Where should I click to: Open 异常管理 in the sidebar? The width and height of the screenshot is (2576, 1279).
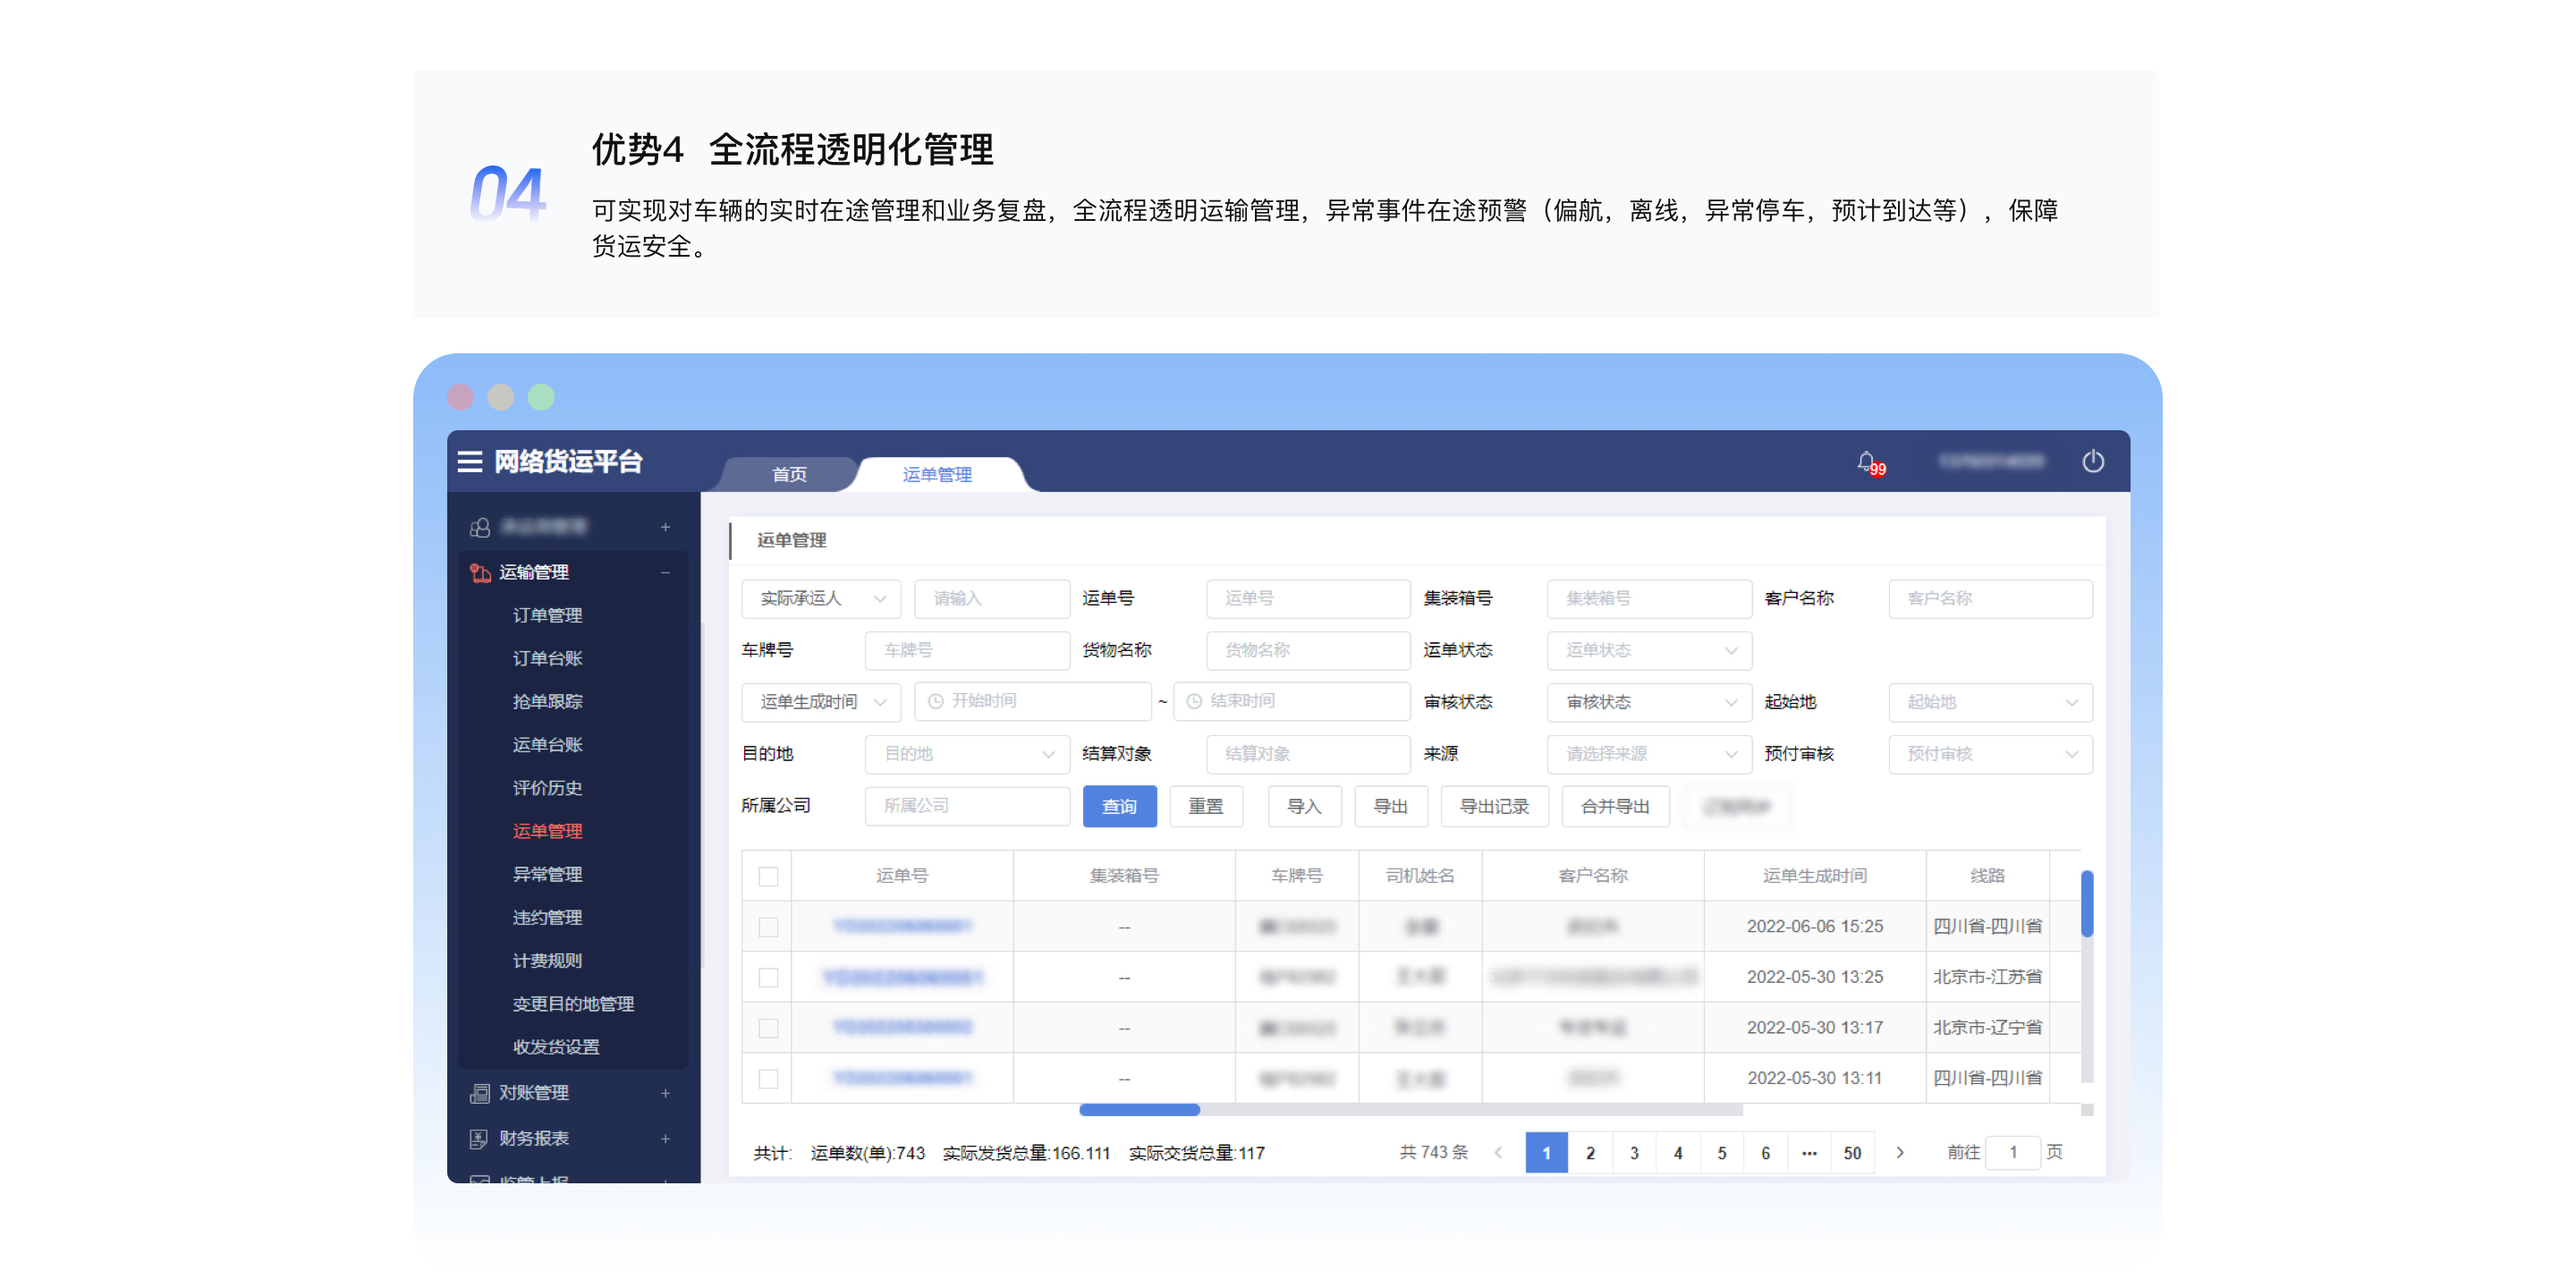[x=547, y=874]
